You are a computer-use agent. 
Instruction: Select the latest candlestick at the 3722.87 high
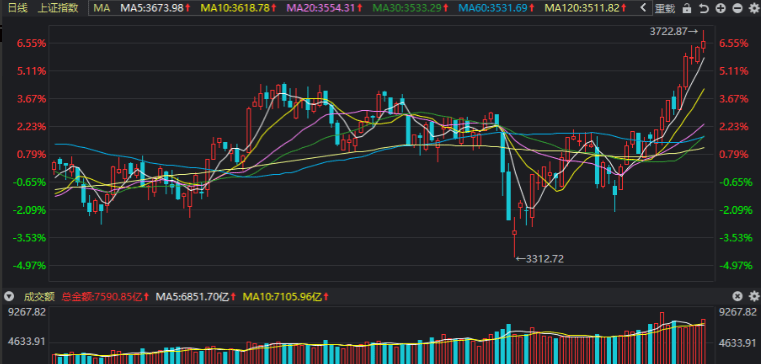tap(703, 42)
